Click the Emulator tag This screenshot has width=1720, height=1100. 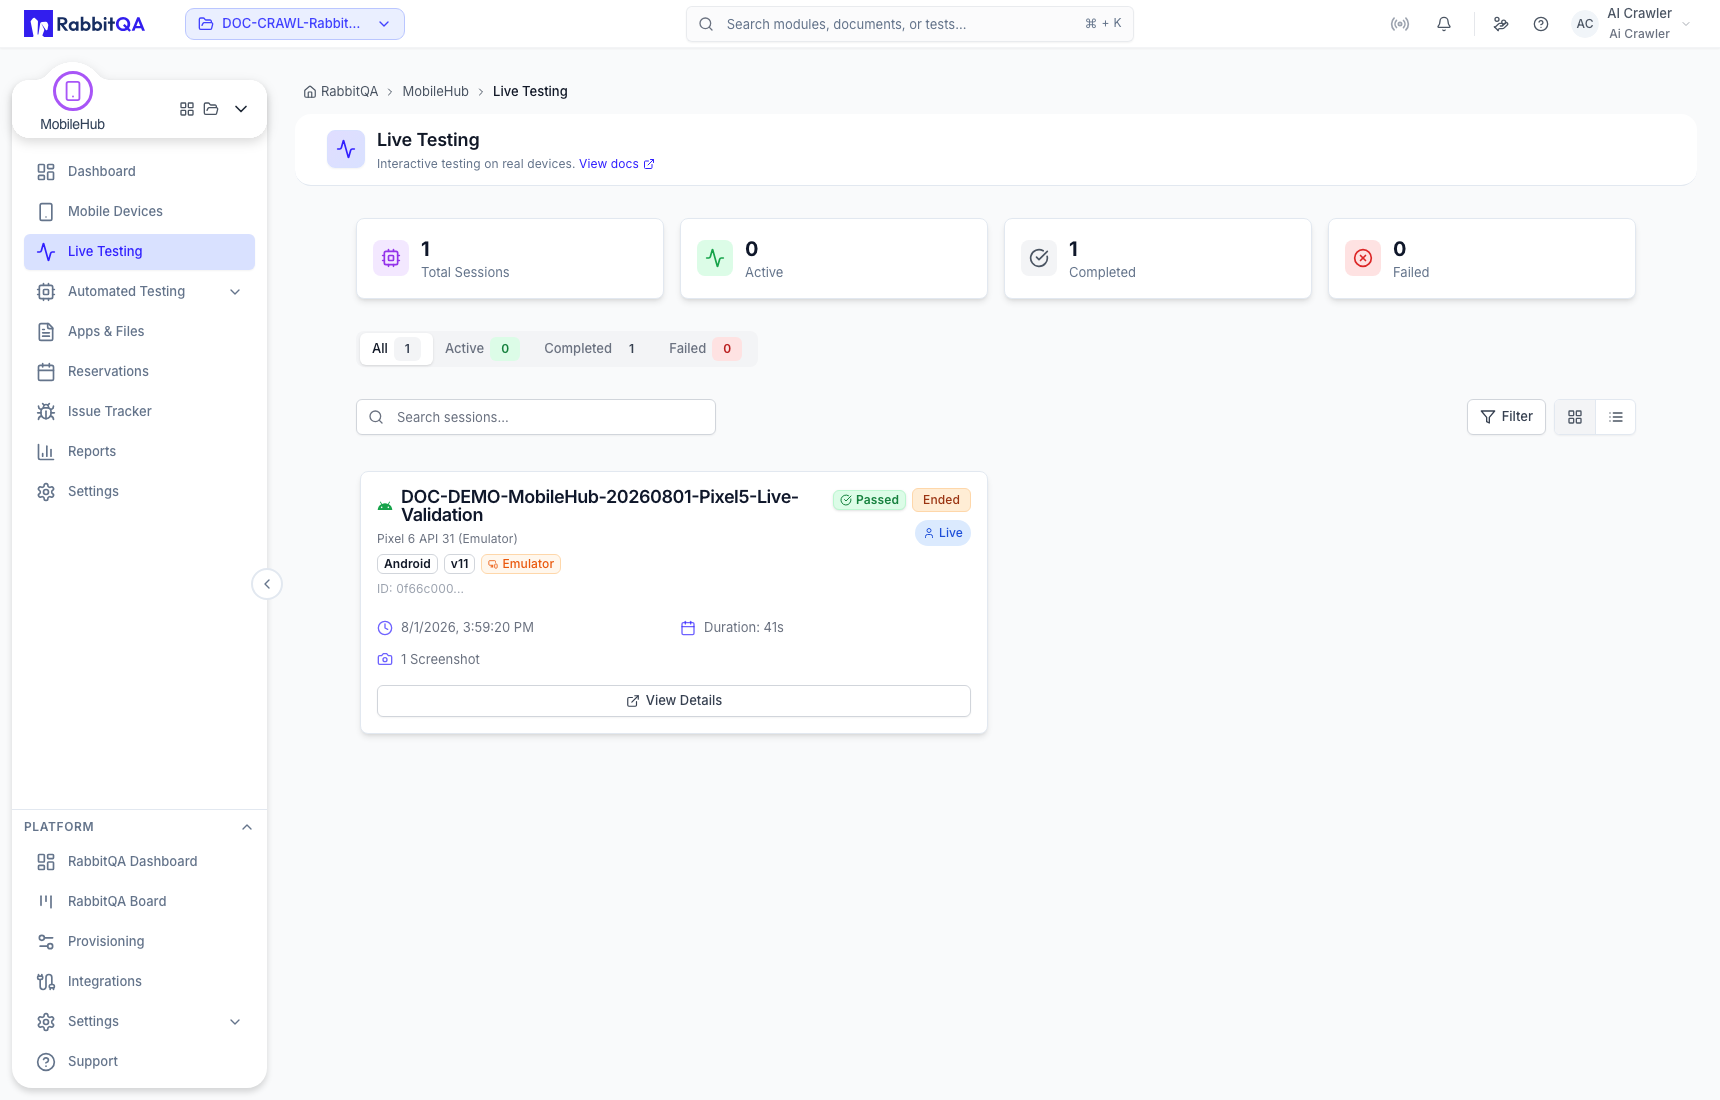coord(521,564)
